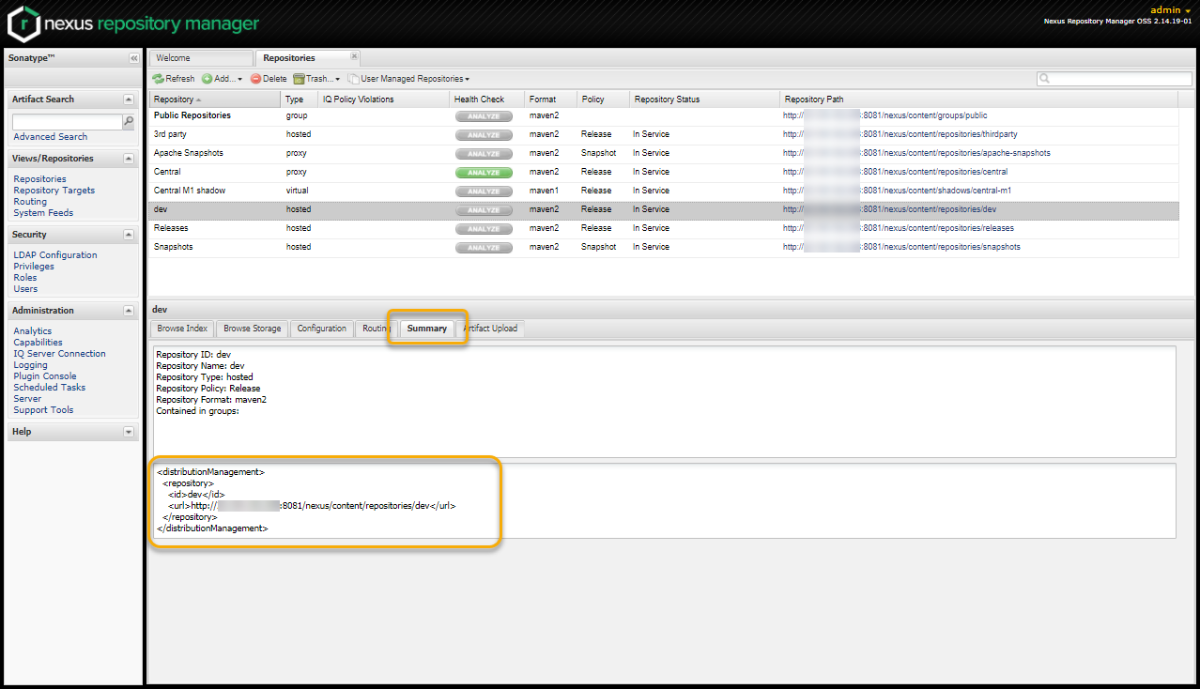Analyze the Public Repositories health check
Viewport: 1200px width, 689px height.
coord(484,116)
